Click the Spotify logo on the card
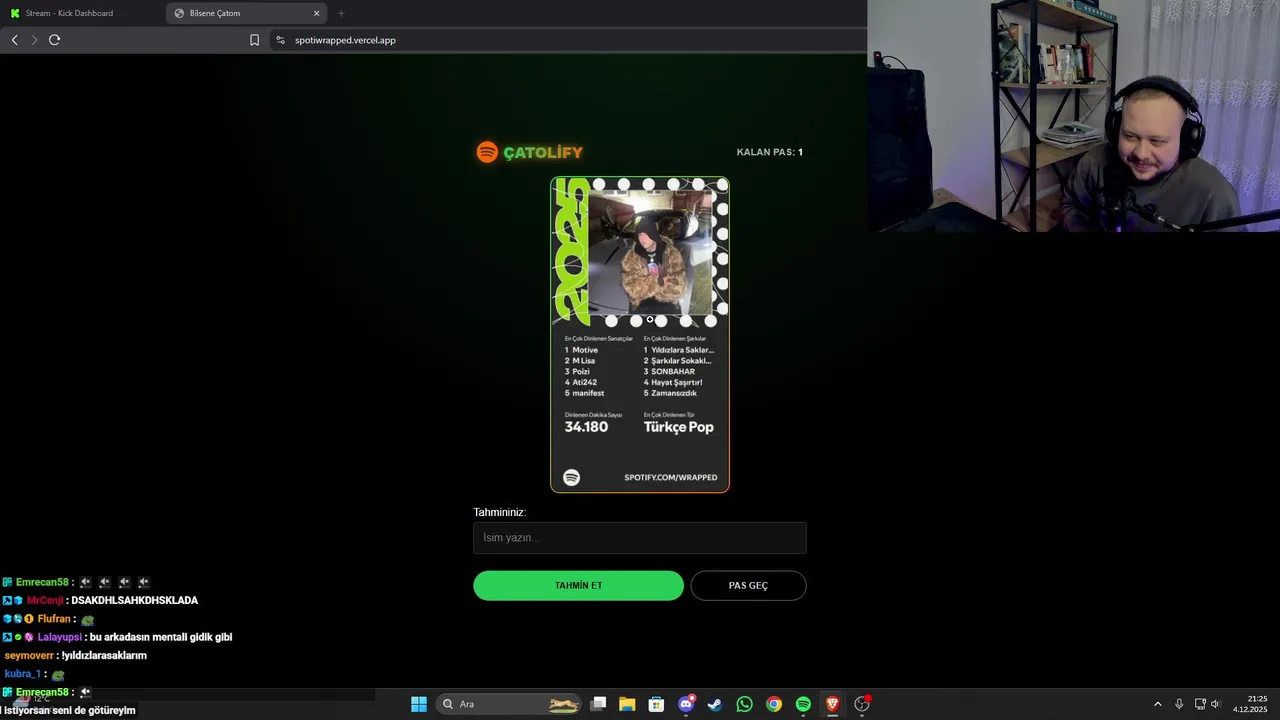 click(571, 478)
